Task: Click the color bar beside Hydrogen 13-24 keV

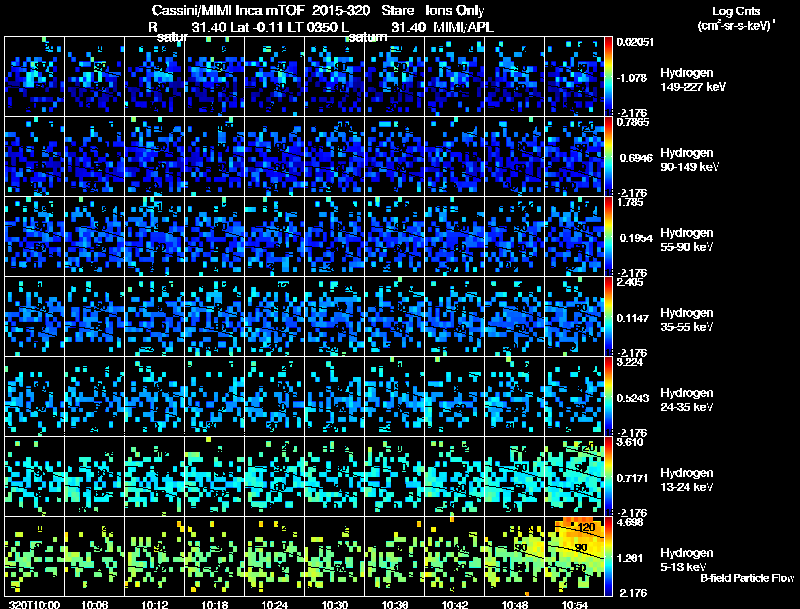Action: click(609, 476)
